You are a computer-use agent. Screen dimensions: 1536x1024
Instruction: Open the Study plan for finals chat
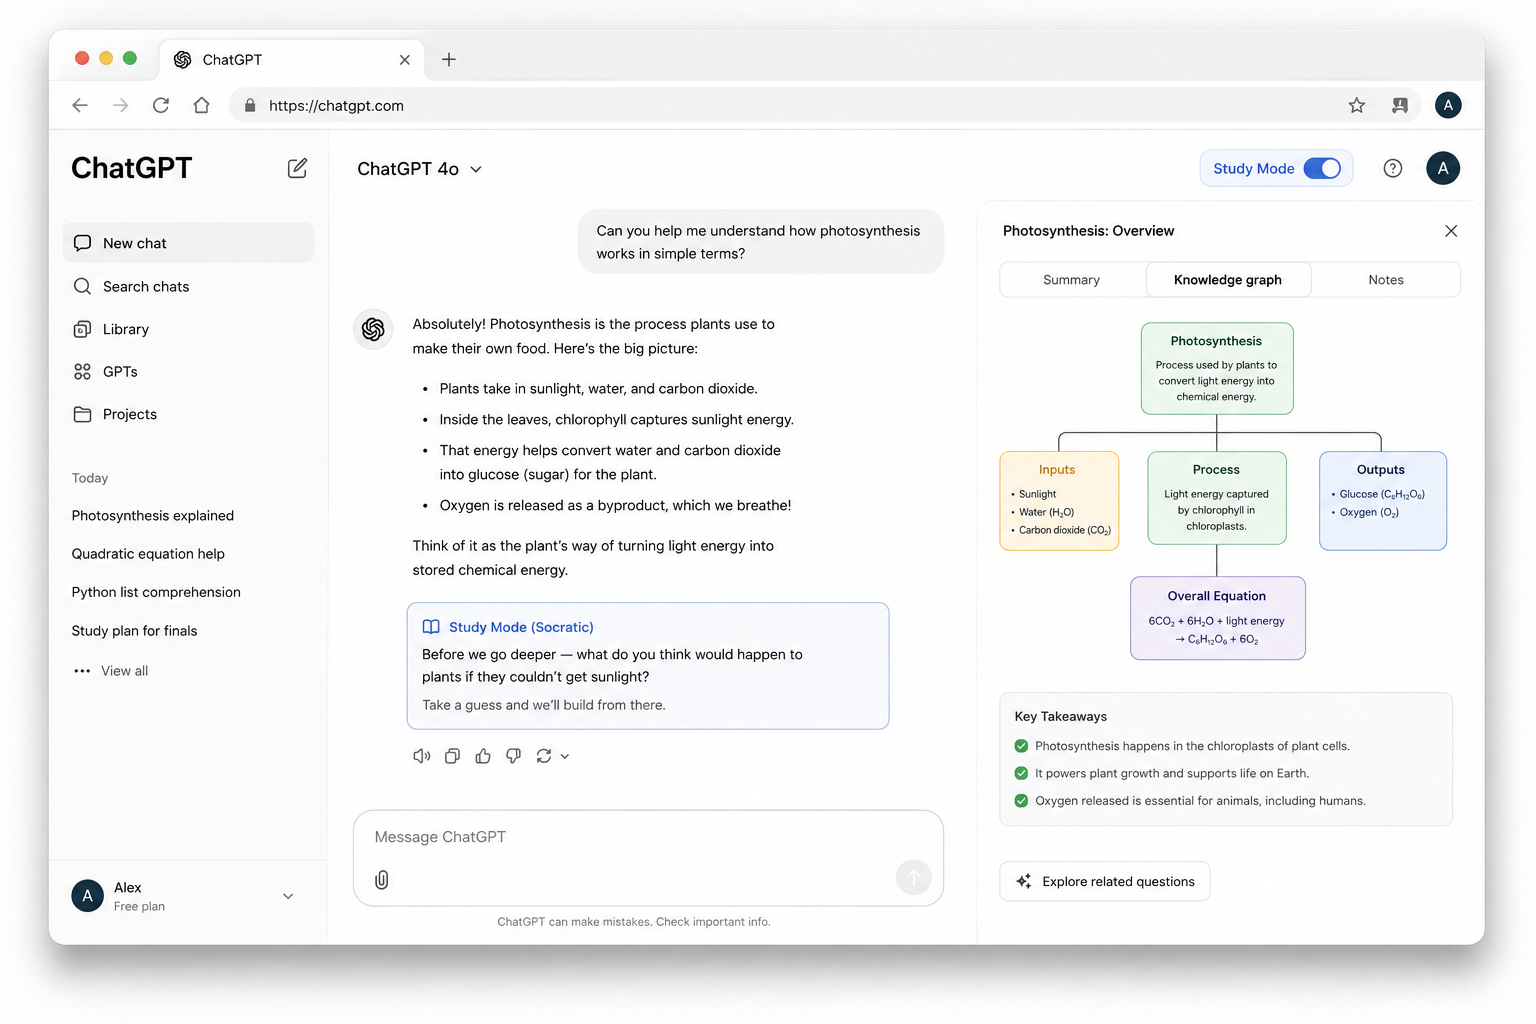click(134, 631)
